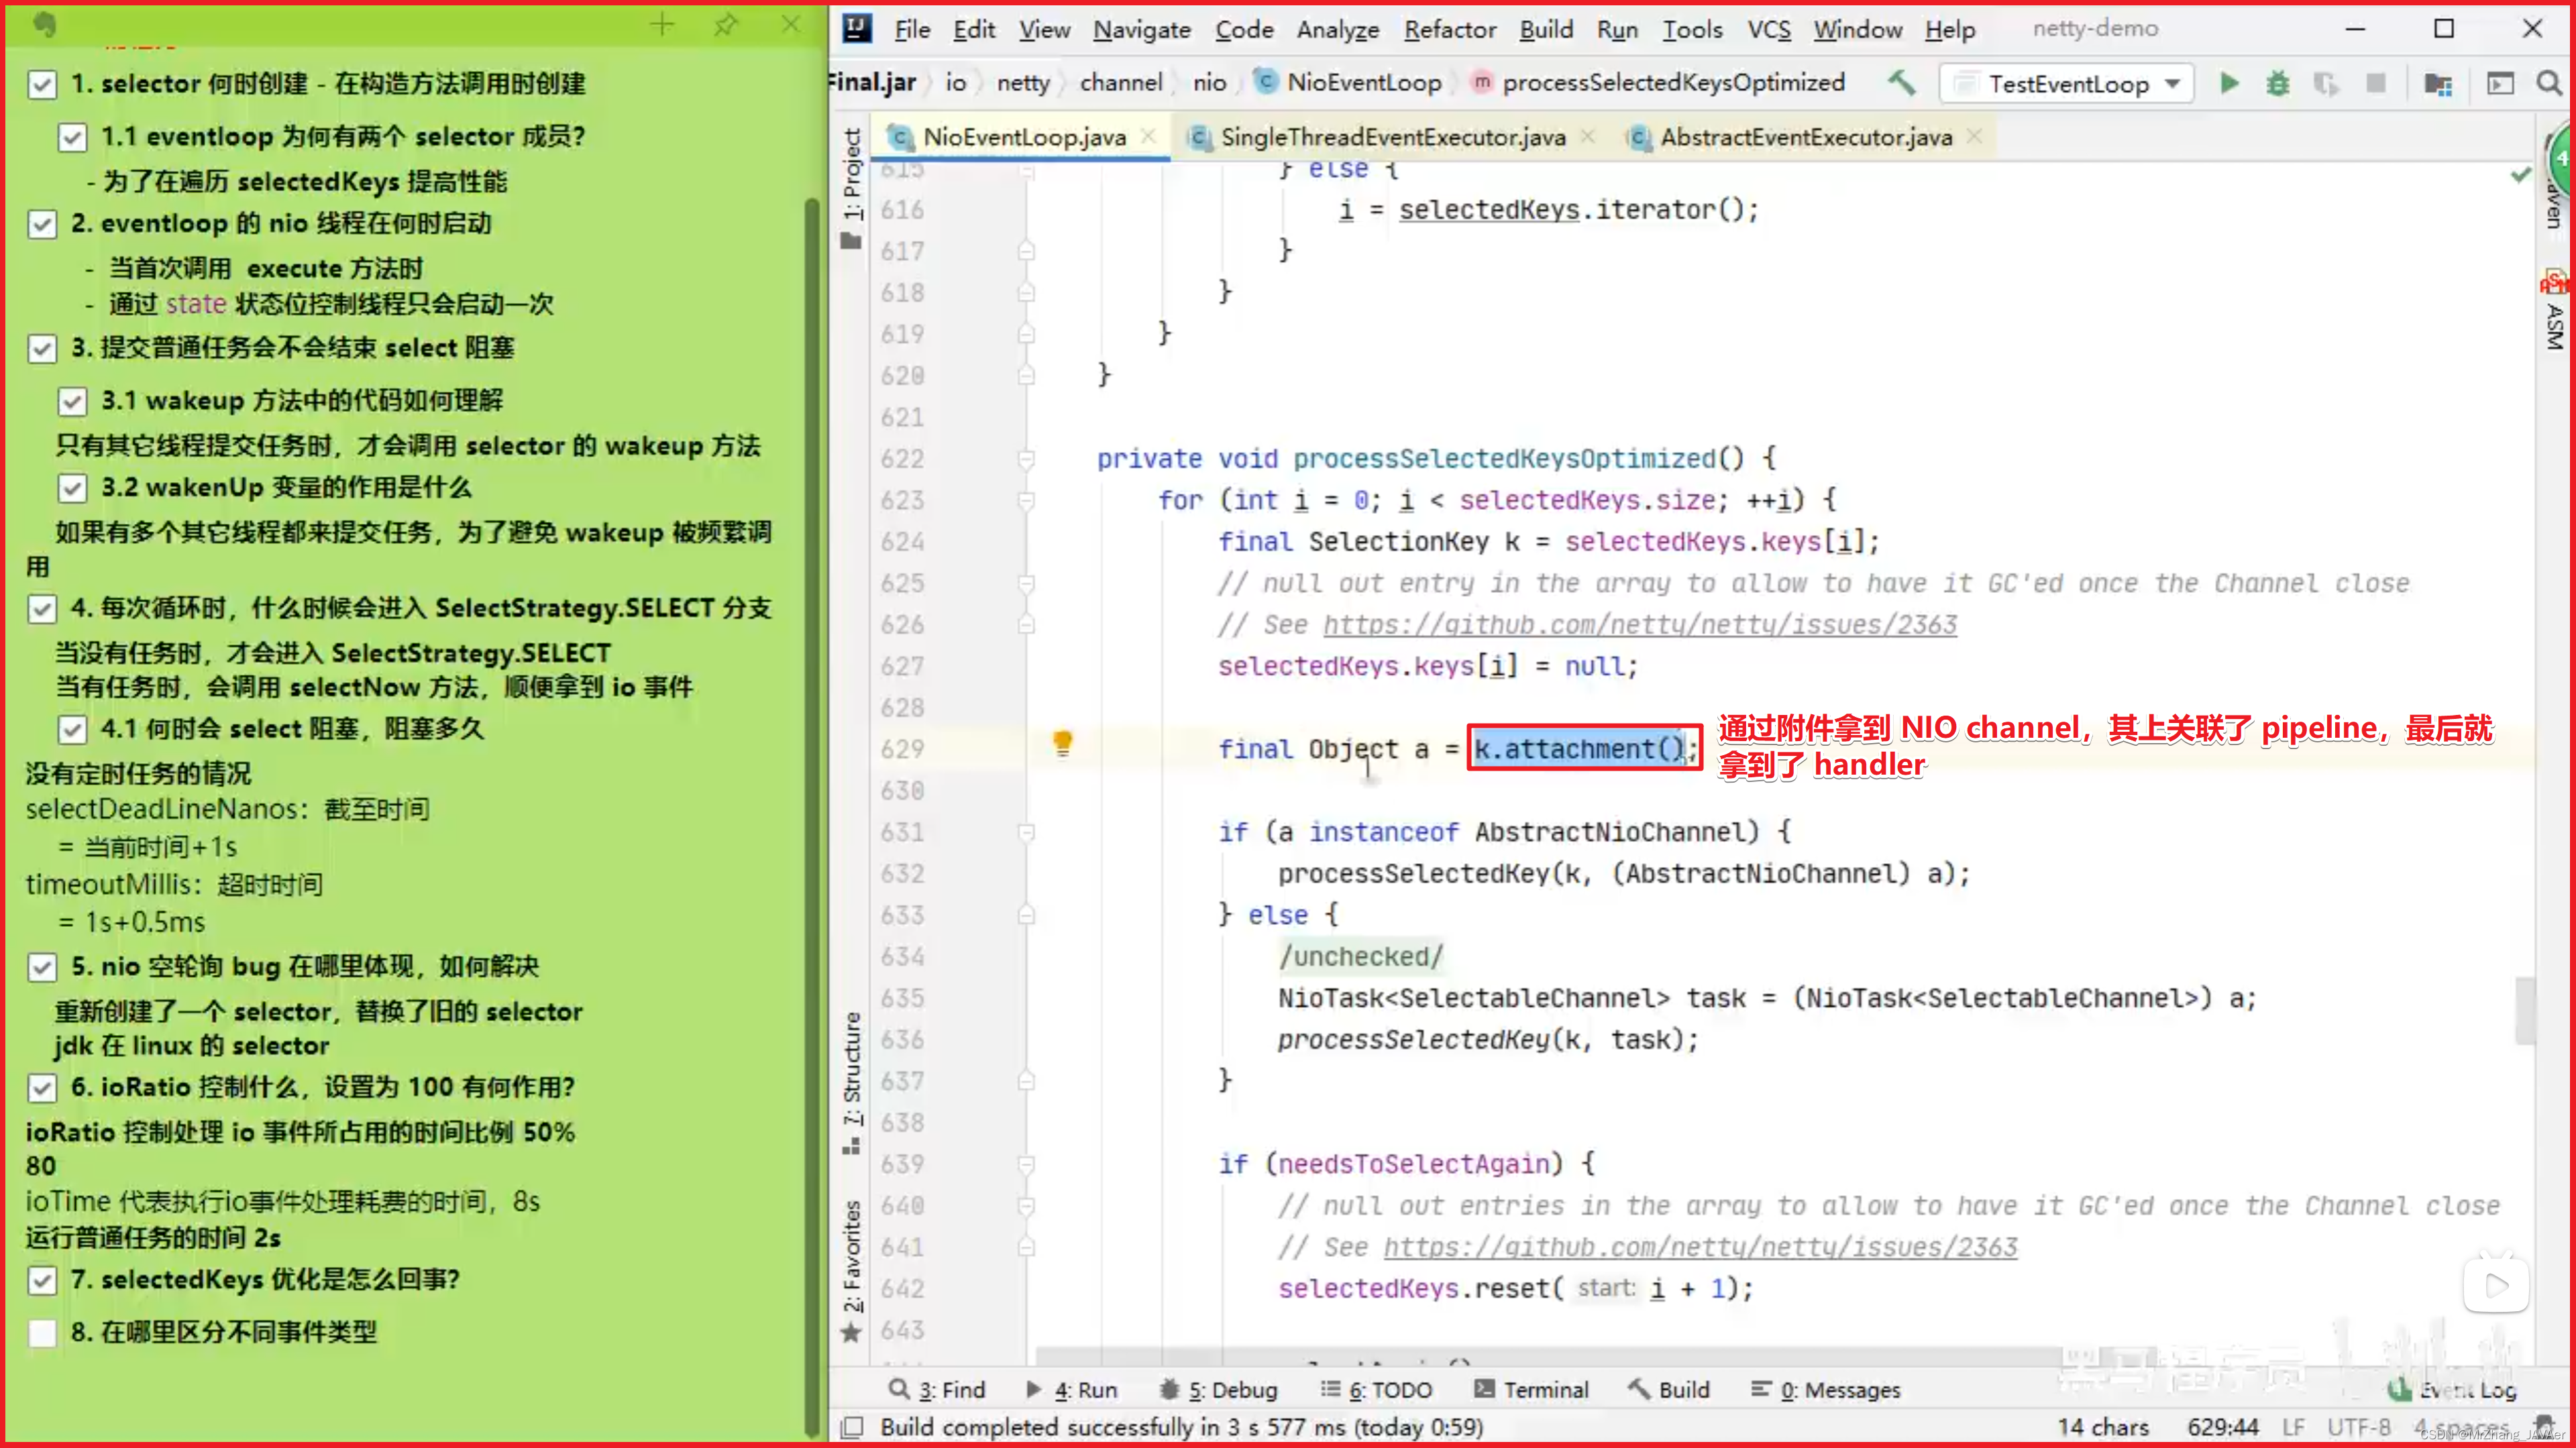Click inspection status green checkmark
This screenshot has height=1448, width=2576.
pyautogui.click(x=2520, y=175)
